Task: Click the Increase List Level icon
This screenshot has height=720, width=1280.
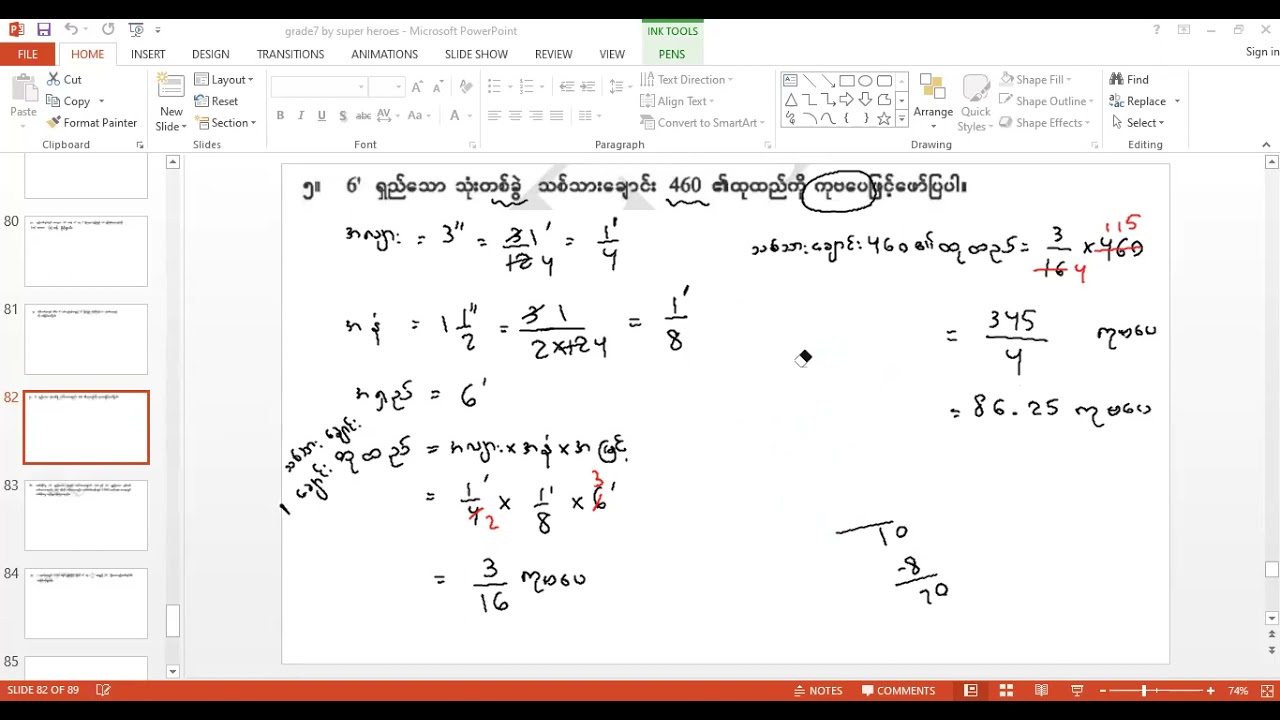Action: (x=588, y=87)
